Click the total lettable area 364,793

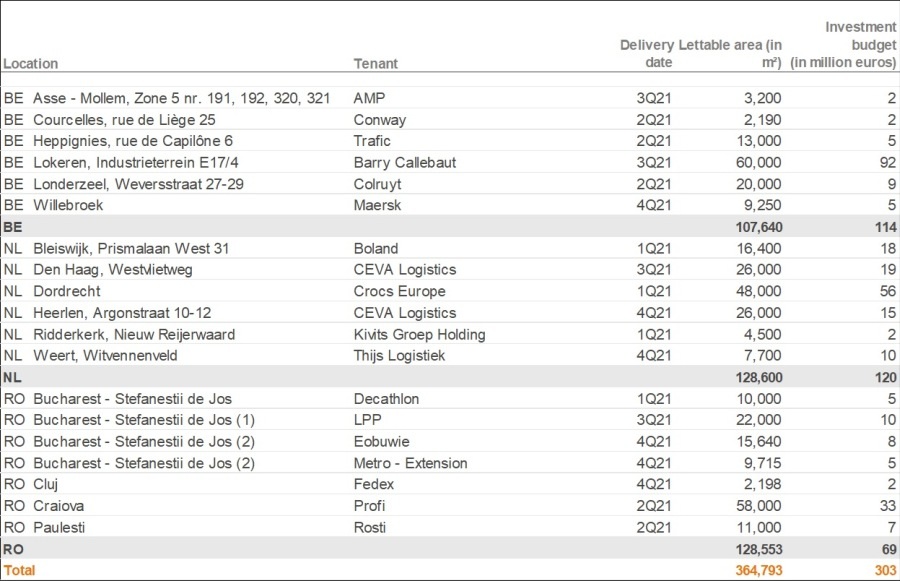coord(757,570)
